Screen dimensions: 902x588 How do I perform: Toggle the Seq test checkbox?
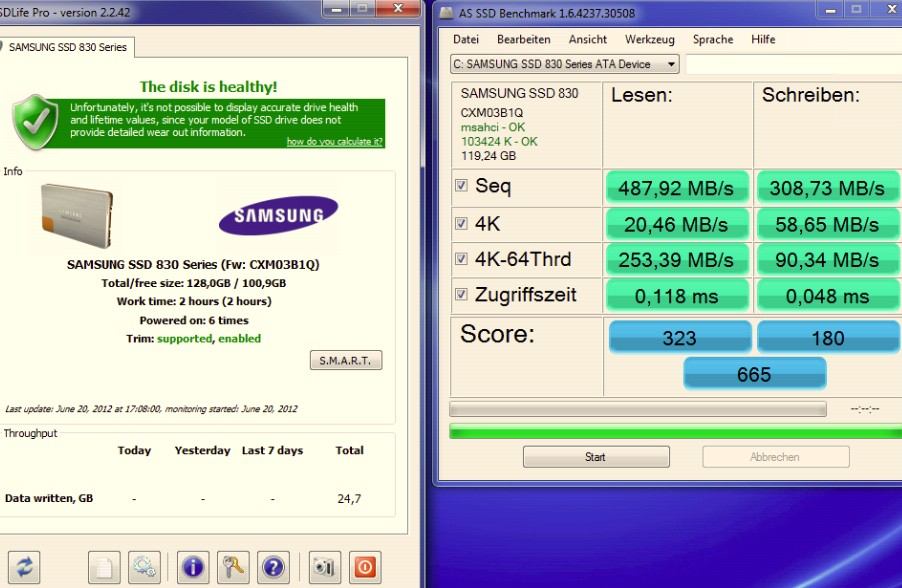(461, 185)
